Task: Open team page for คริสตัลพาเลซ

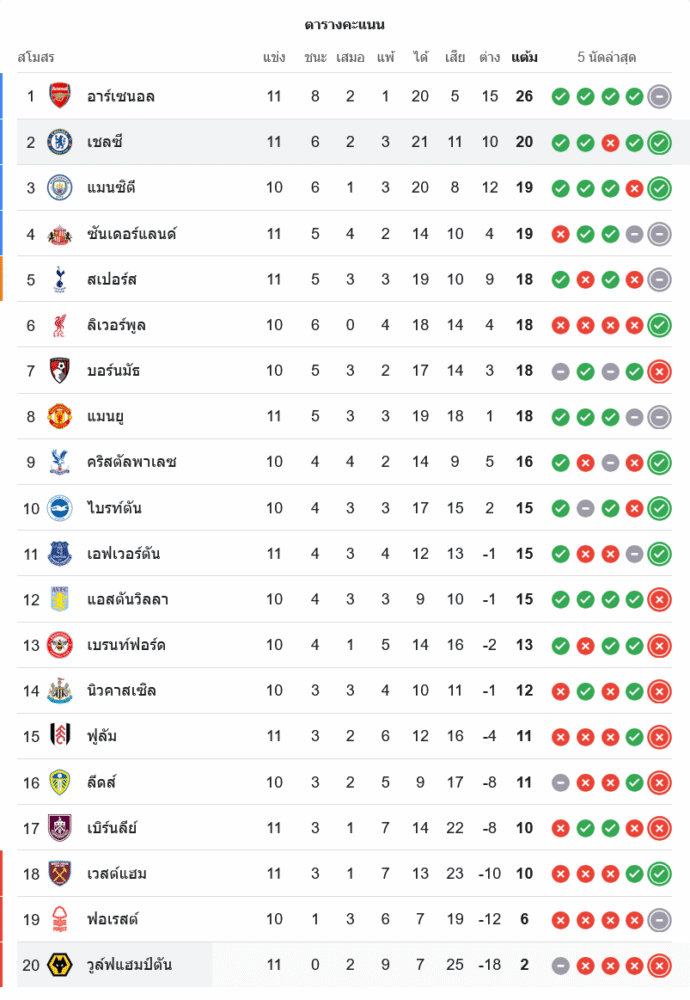Action: (x=132, y=462)
